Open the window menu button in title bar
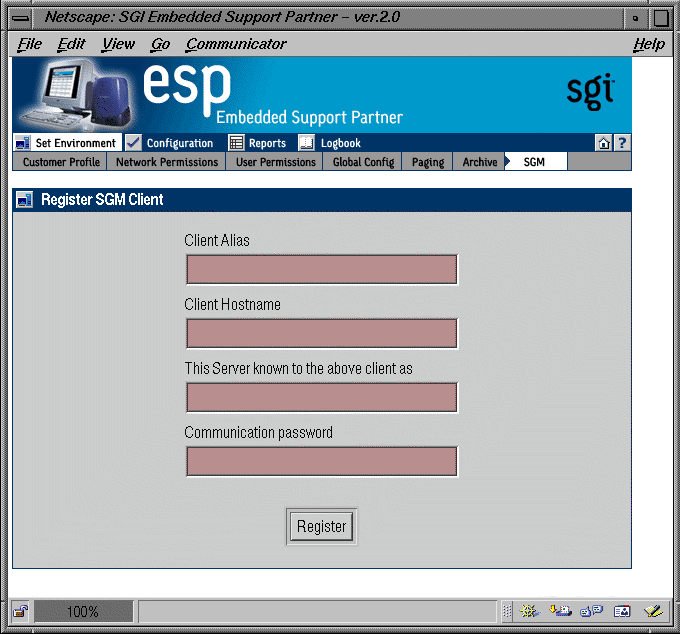 [x=21, y=18]
